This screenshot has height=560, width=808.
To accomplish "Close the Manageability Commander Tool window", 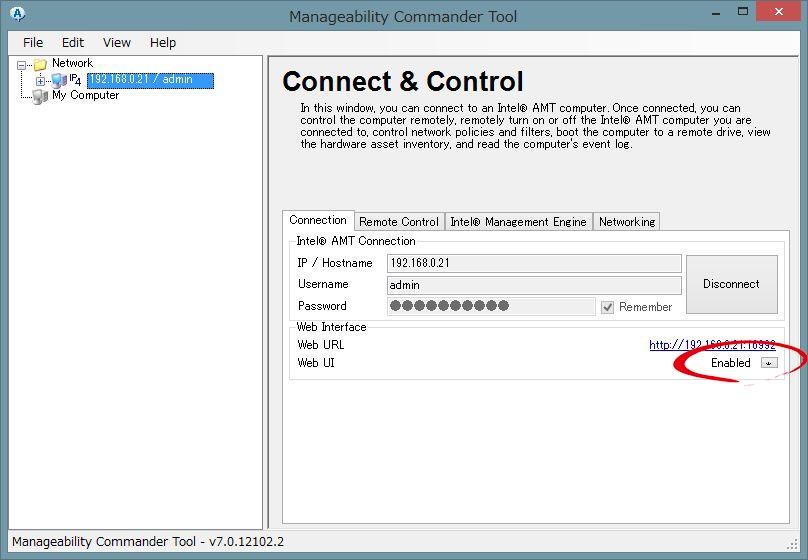I will click(x=779, y=11).
